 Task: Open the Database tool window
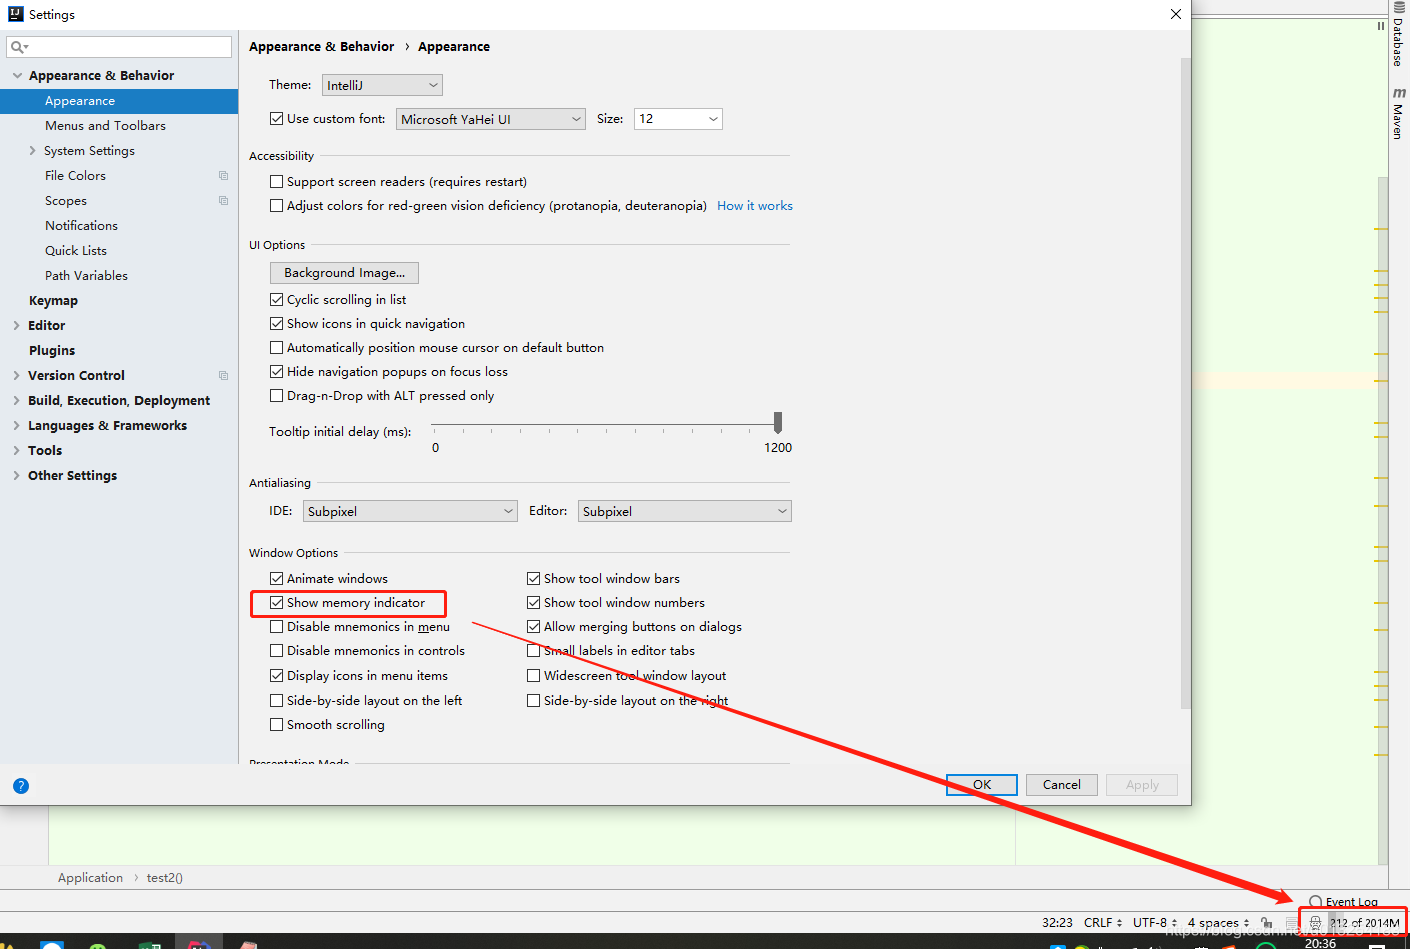point(1398,35)
